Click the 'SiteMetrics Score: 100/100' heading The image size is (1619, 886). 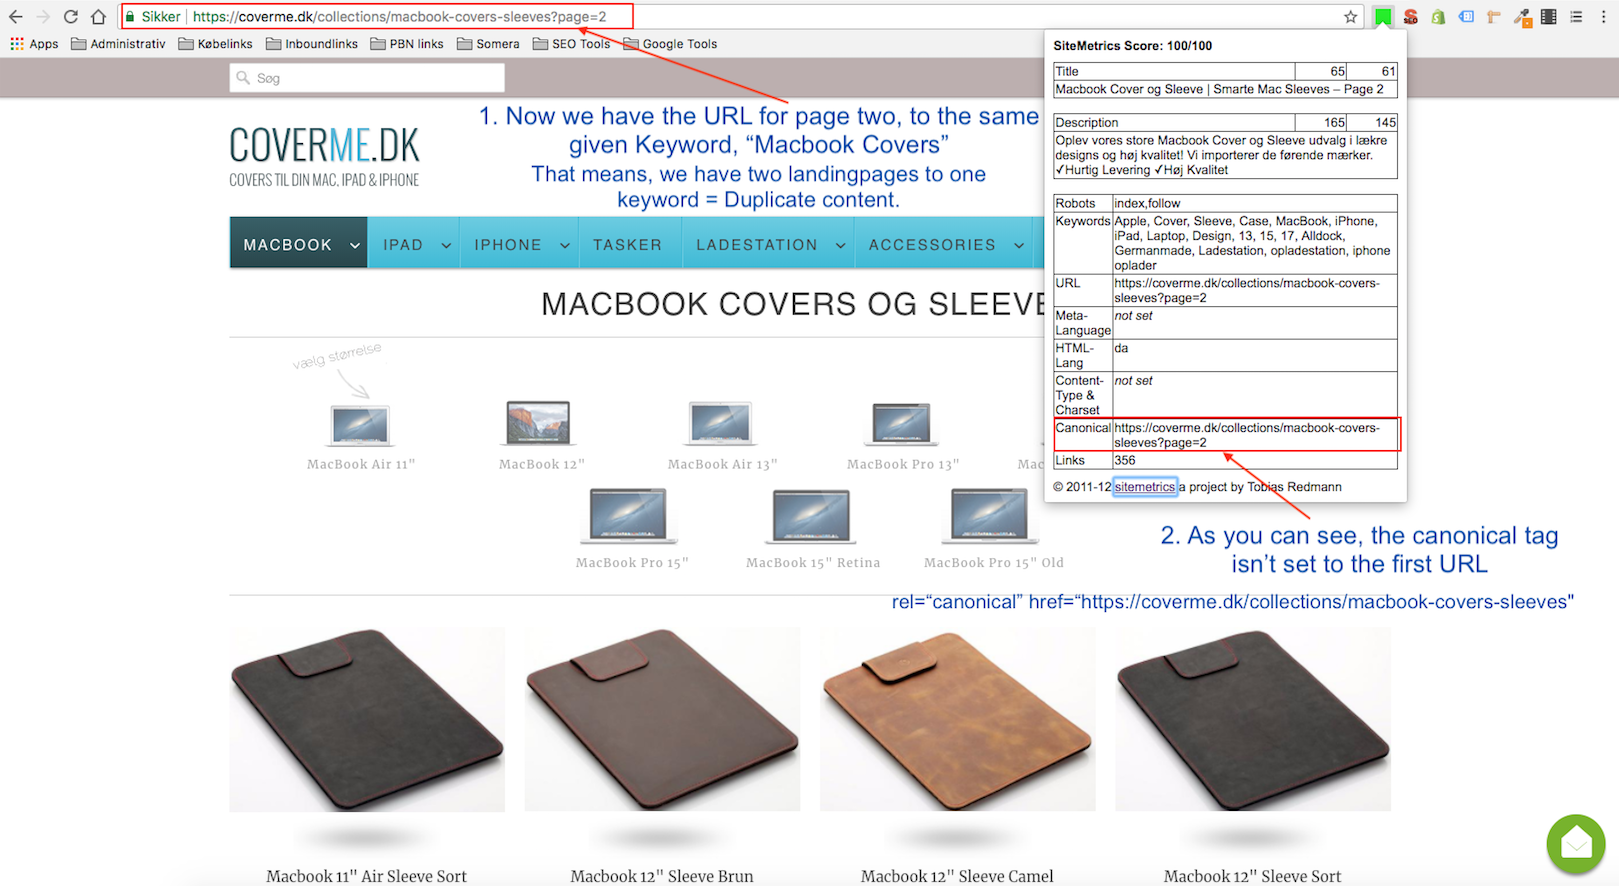[x=1132, y=46]
